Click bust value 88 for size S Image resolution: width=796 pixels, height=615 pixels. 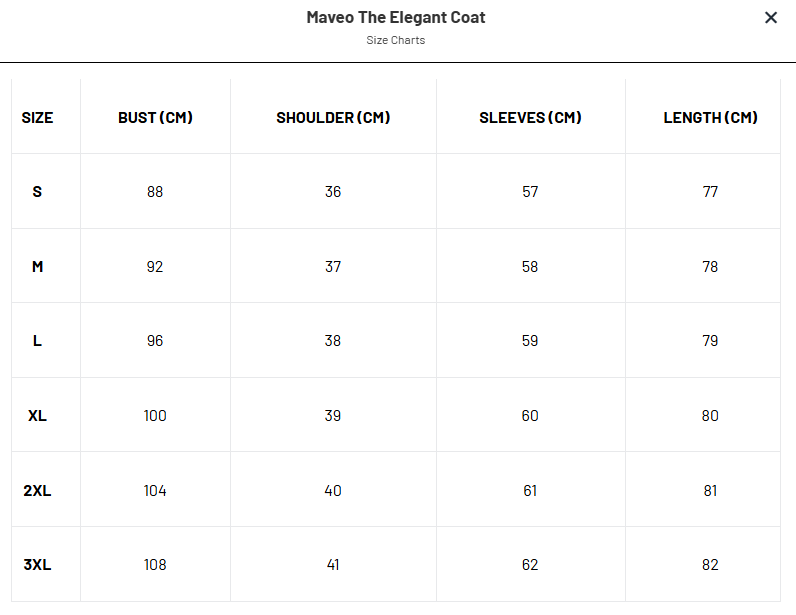pos(155,191)
